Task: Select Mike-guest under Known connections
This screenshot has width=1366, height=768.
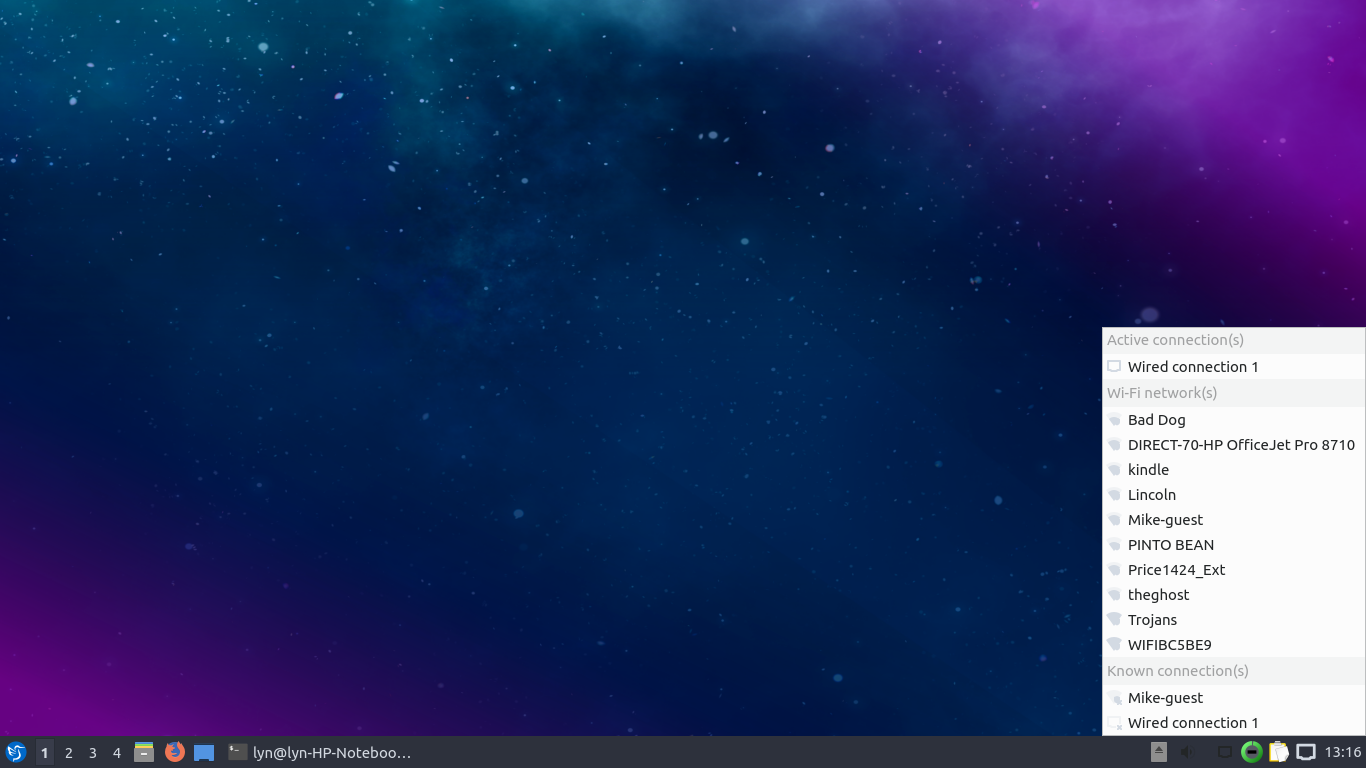Action: coord(1165,698)
